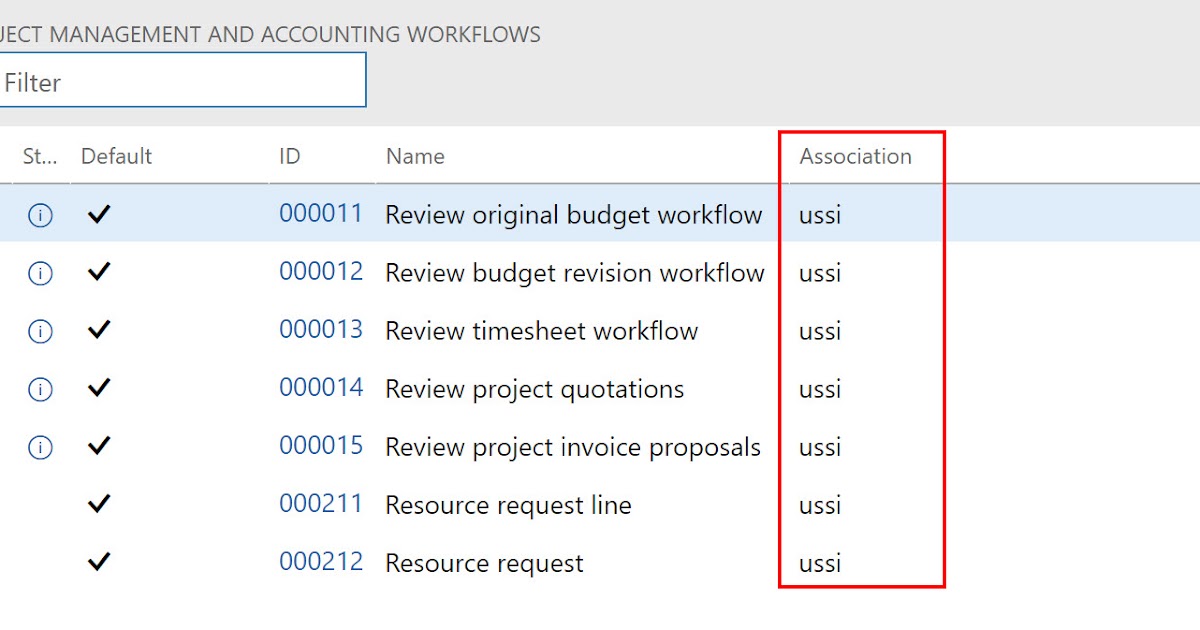Screen dimensions: 1200x630
Task: Open workflow 000011 via its ID link
Action: click(x=321, y=213)
